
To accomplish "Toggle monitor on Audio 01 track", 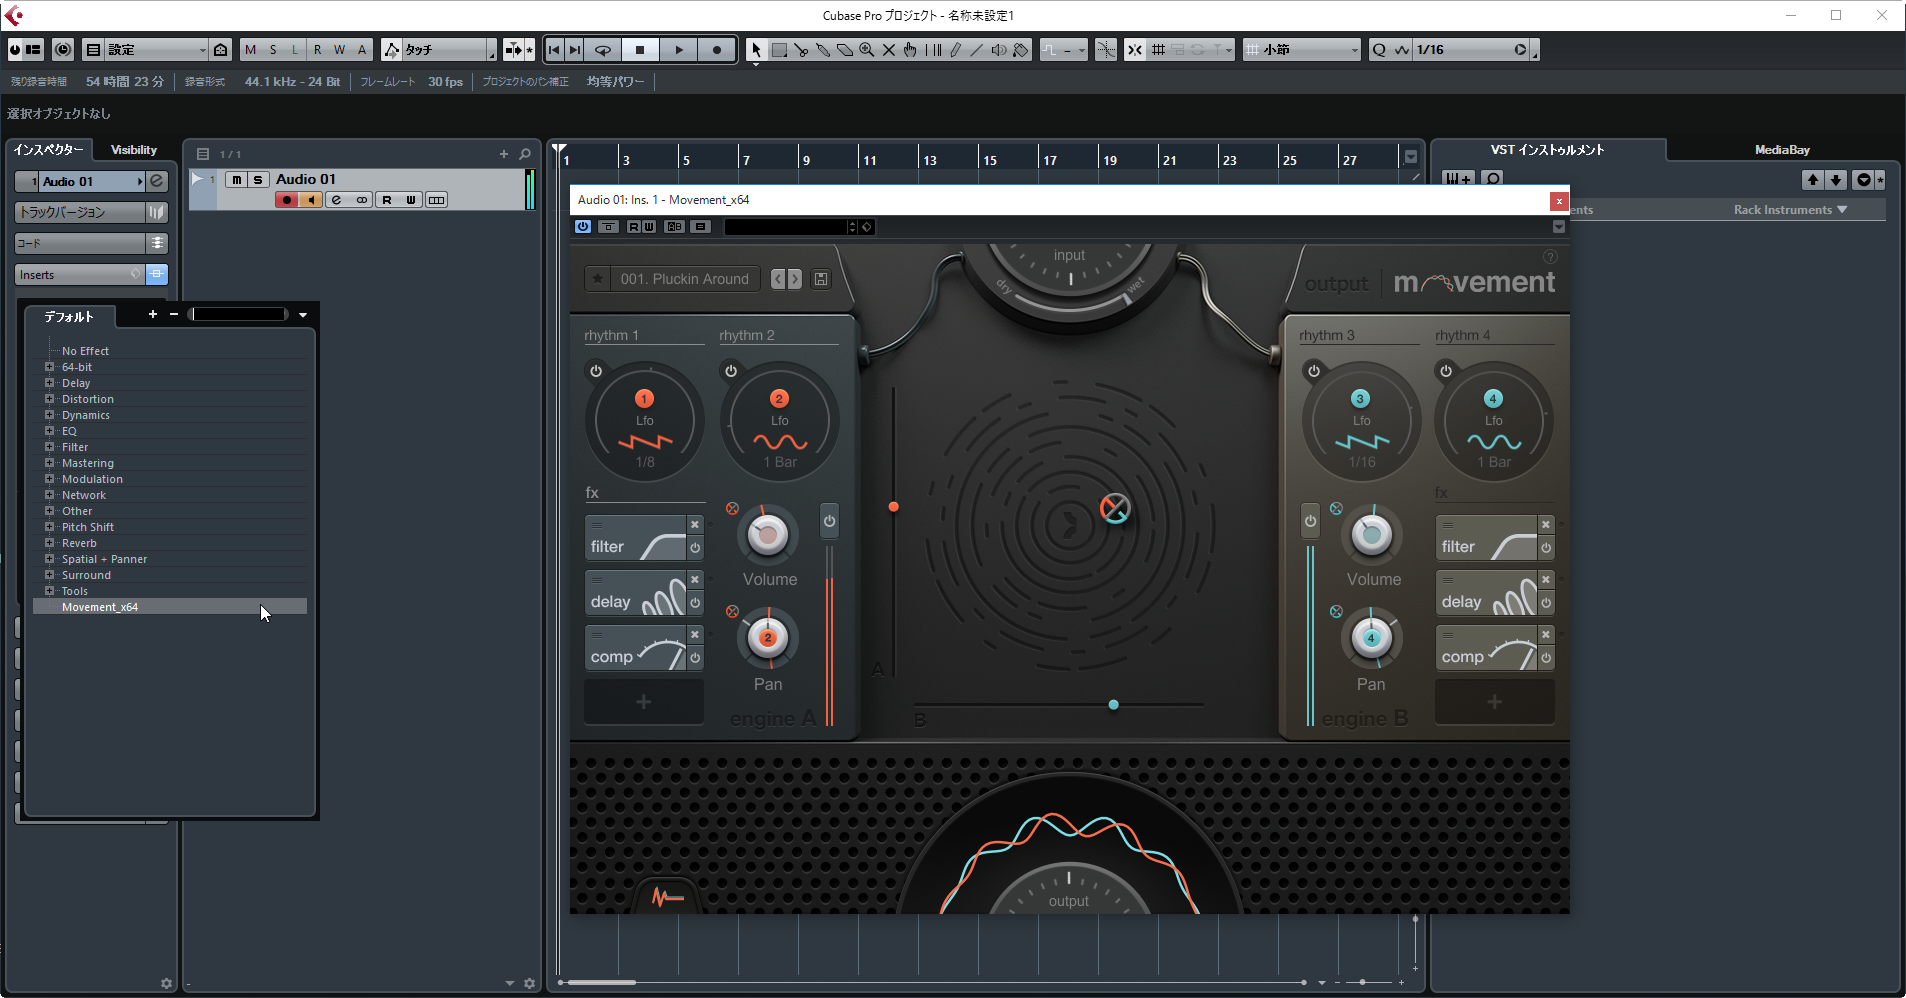I will (311, 200).
